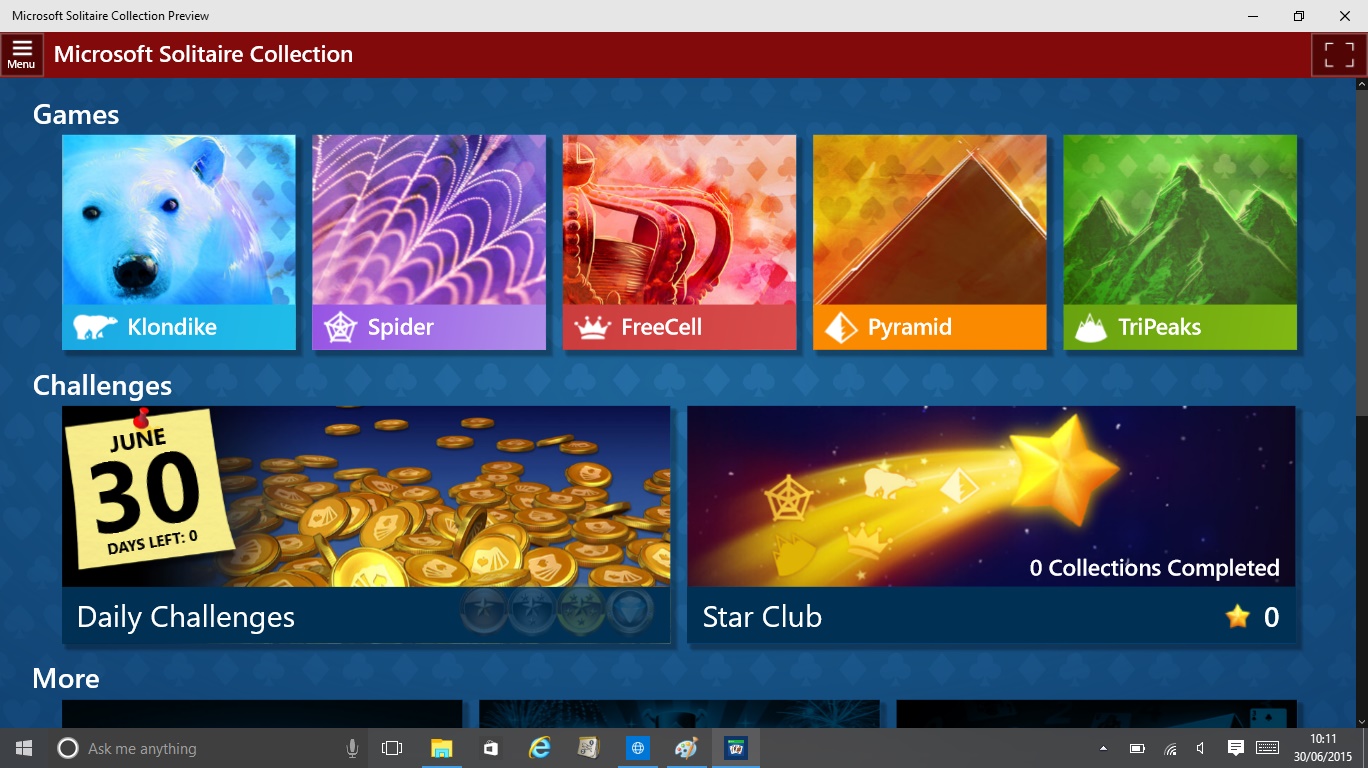Launch Internet Explorer from the taskbar
The width and height of the screenshot is (1368, 768).
539,748
